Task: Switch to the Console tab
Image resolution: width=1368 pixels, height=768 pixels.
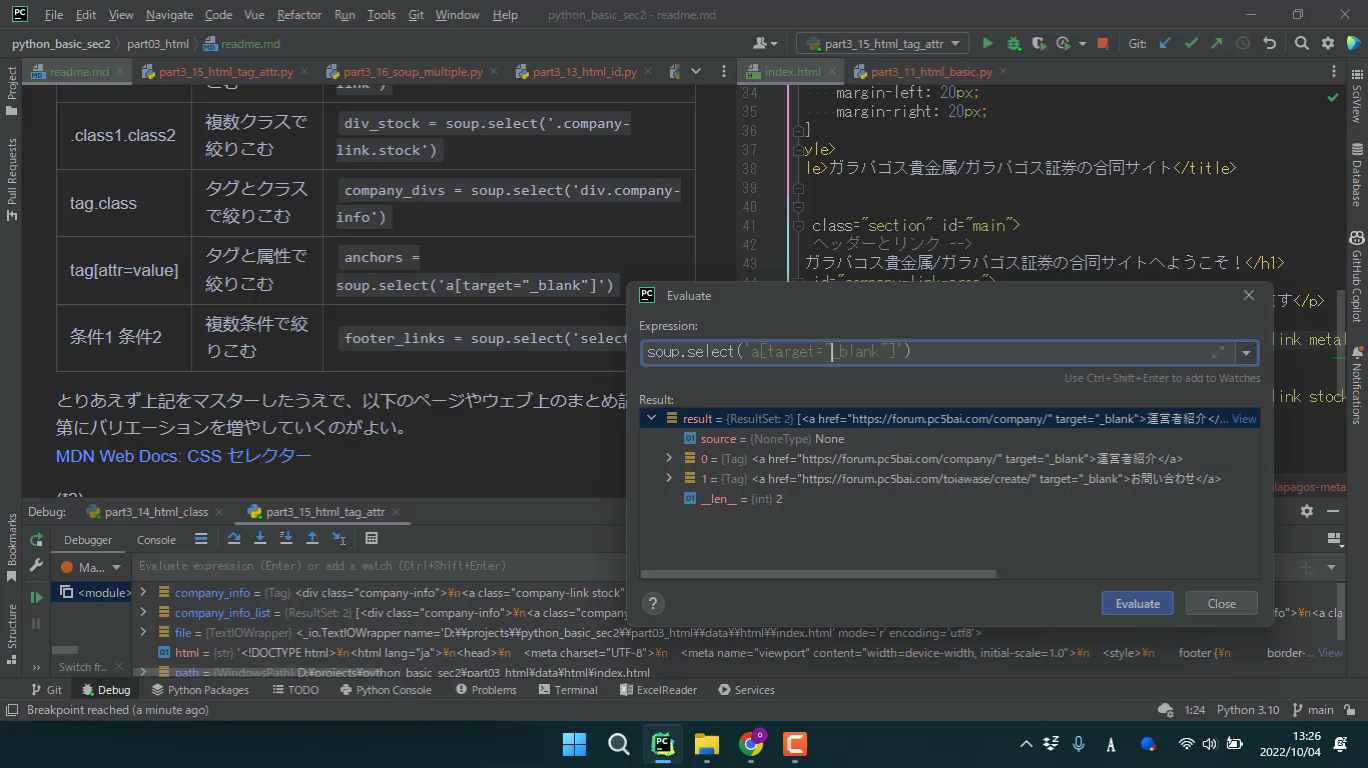Action: pos(156,540)
